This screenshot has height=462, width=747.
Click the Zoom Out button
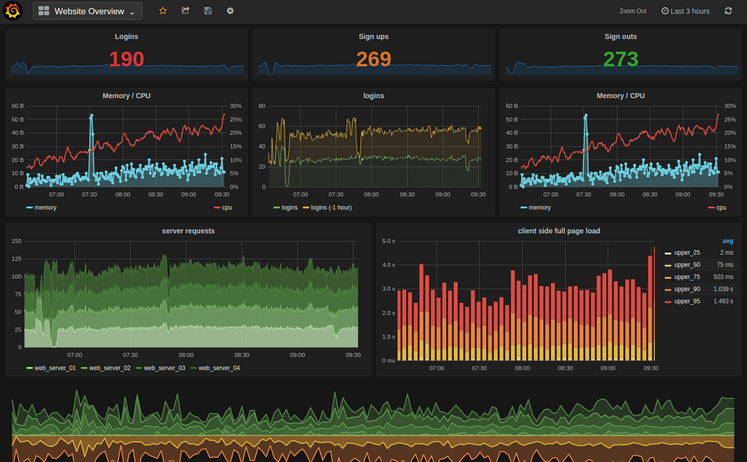point(633,11)
